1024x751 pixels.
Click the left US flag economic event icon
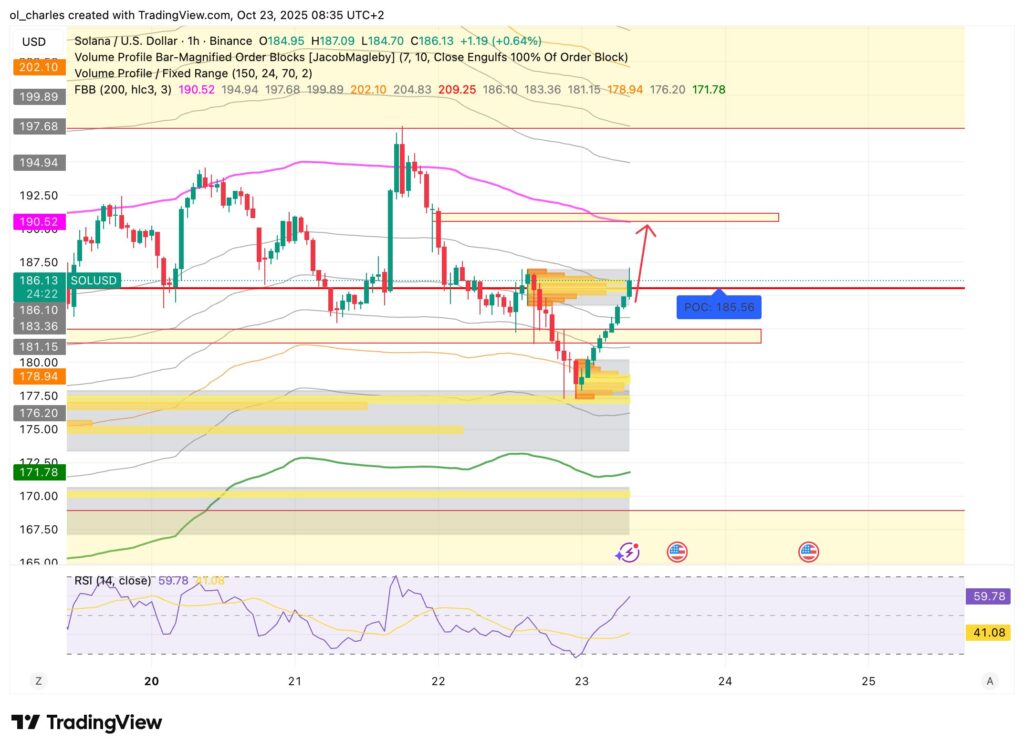pyautogui.click(x=677, y=551)
